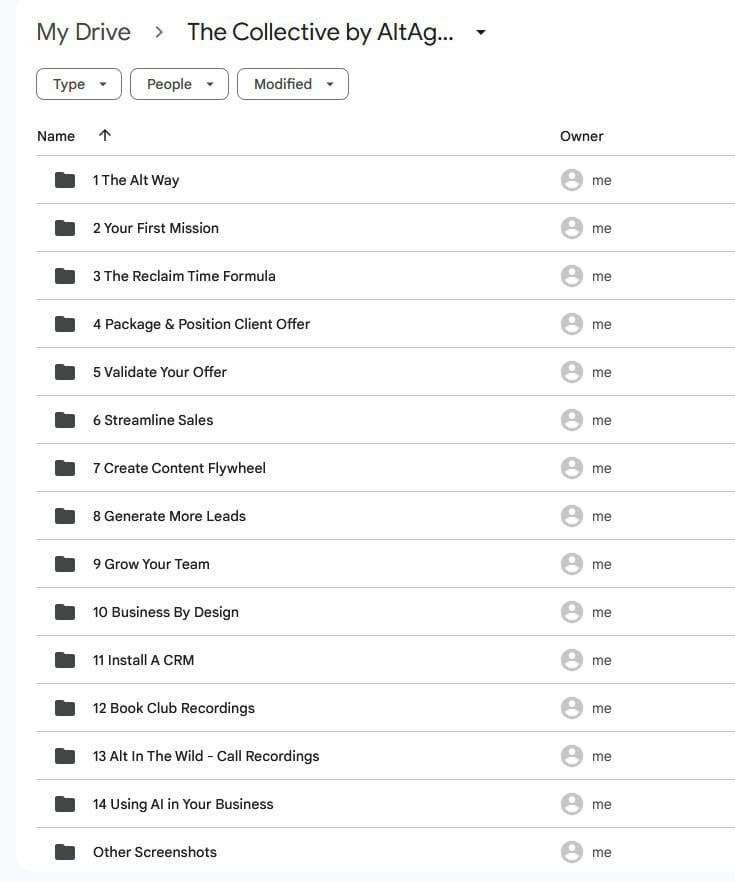
Task: Select the 7 Create Content Flywheel folder
Action: coord(179,468)
